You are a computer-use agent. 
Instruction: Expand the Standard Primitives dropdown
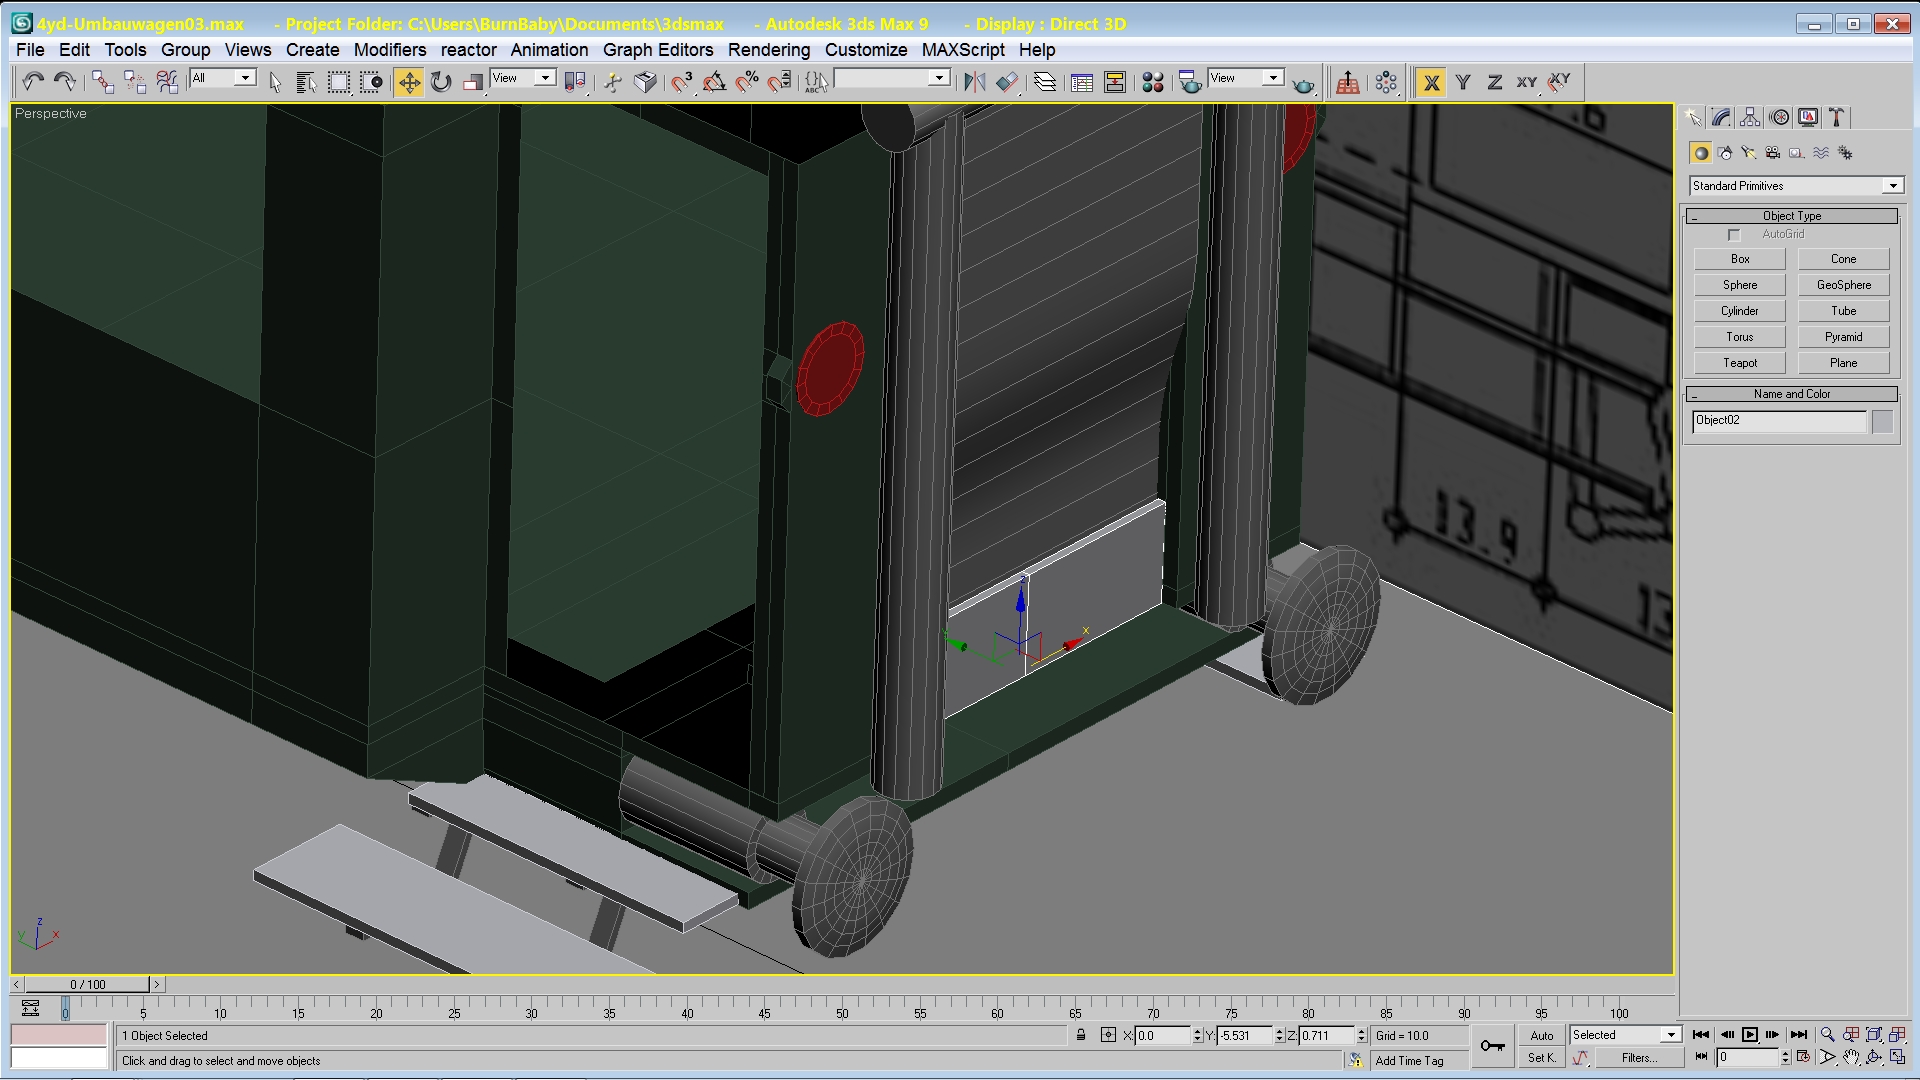click(x=1893, y=186)
